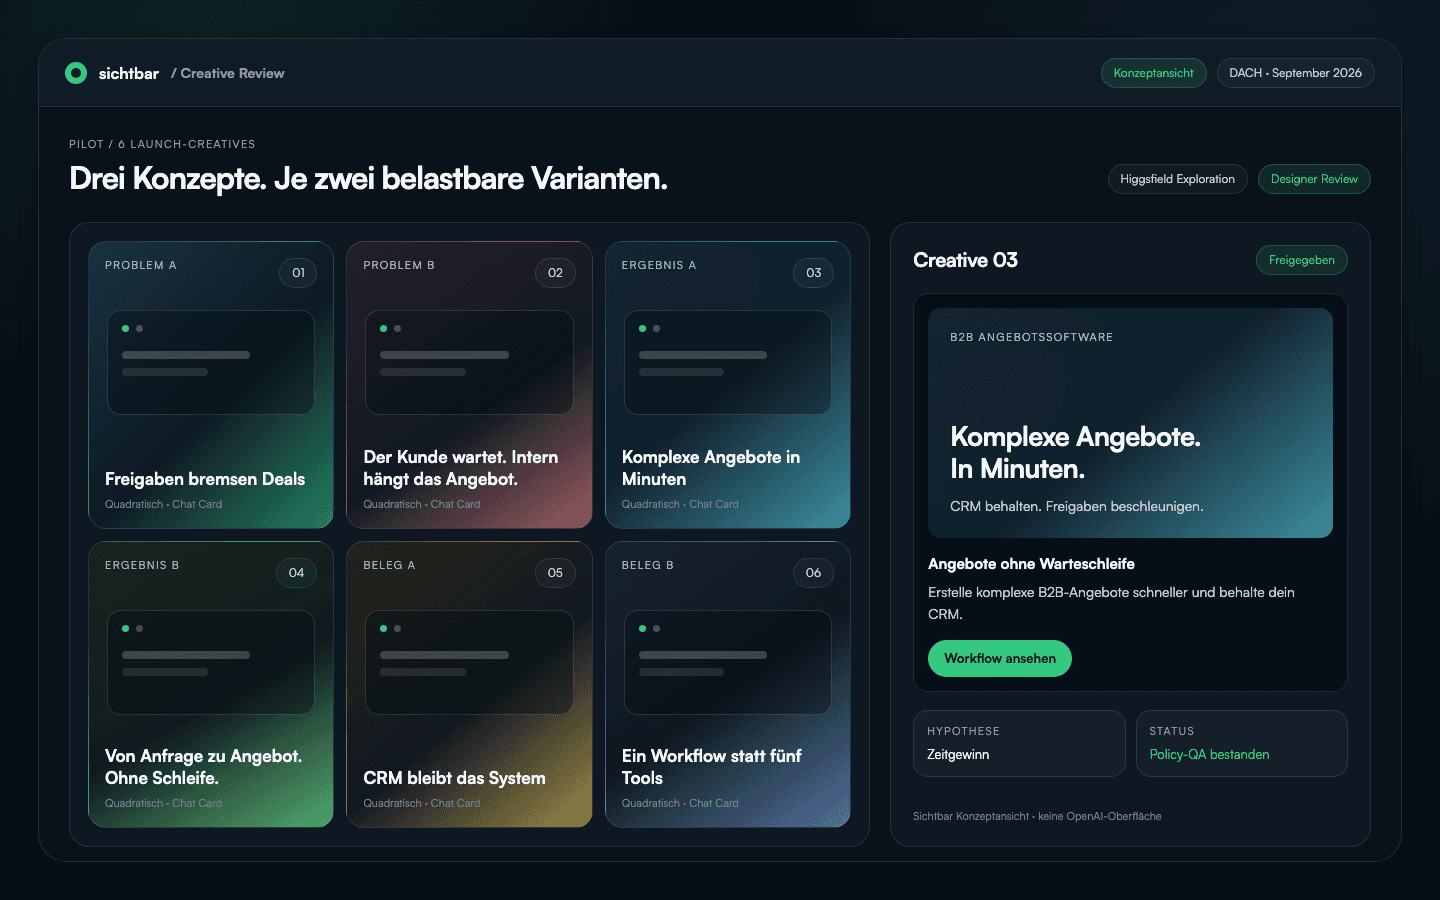Click the Sichtbar Konzeptansicht footer note
The height and width of the screenshot is (900, 1440).
(1037, 816)
